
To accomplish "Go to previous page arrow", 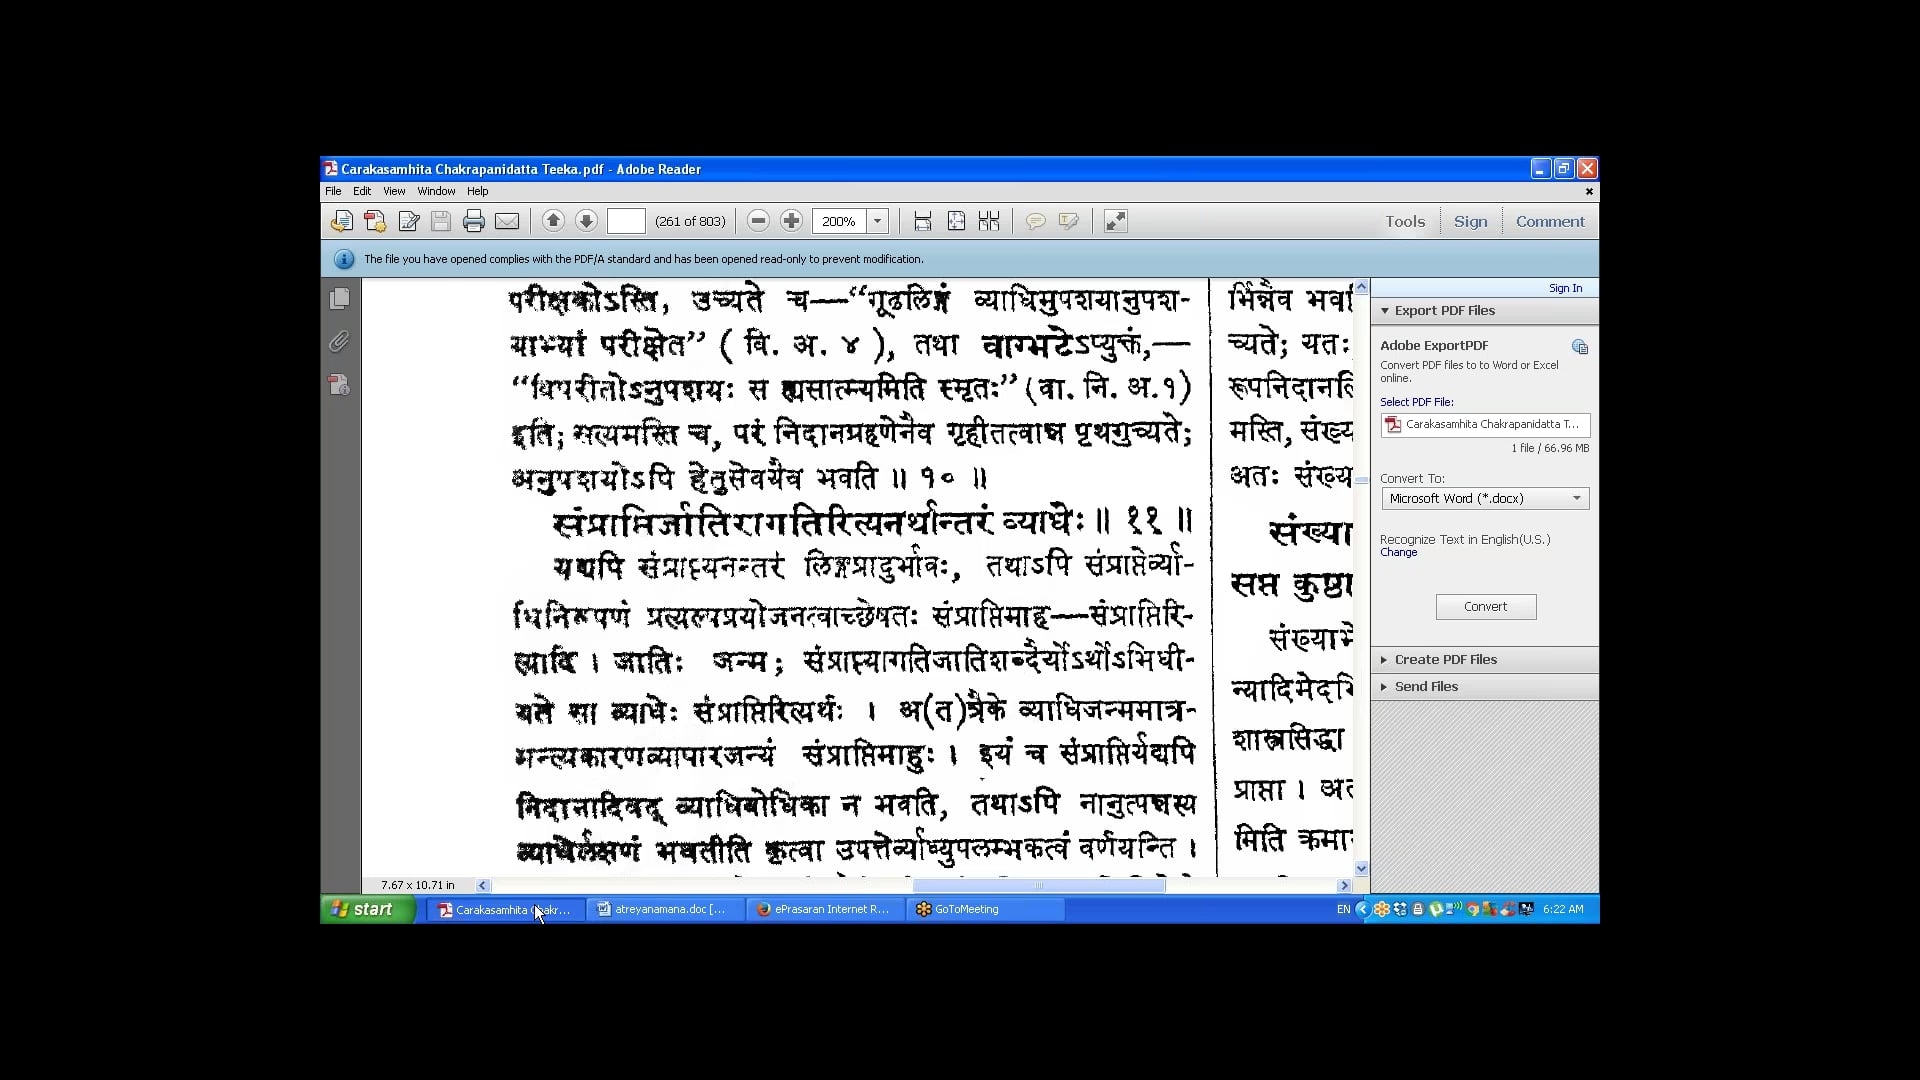I will pos(553,221).
